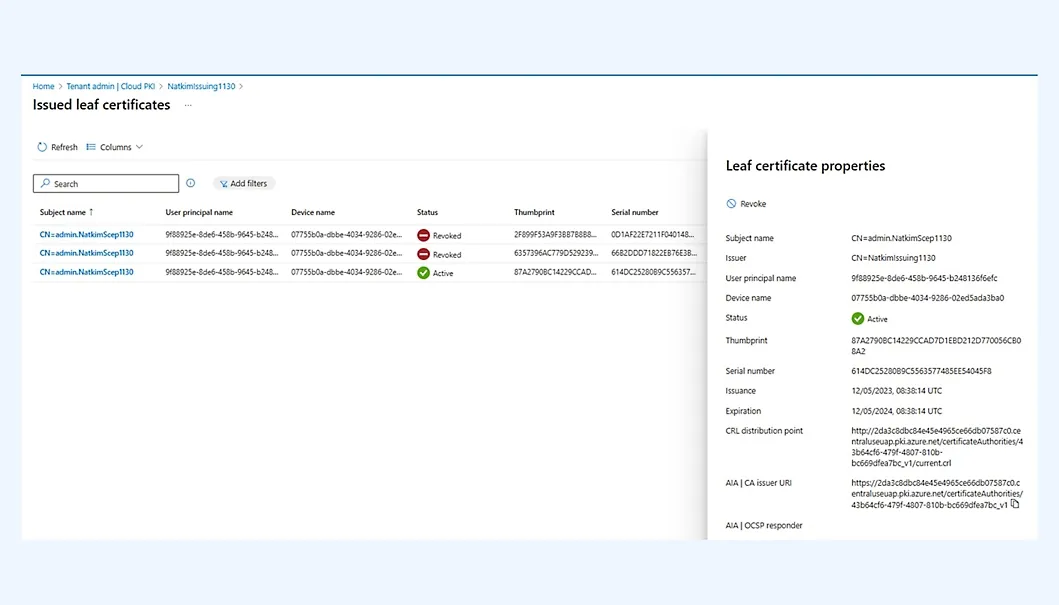Click the Revoked icon in second row
Viewport: 1059px width, 605px height.
click(423, 254)
